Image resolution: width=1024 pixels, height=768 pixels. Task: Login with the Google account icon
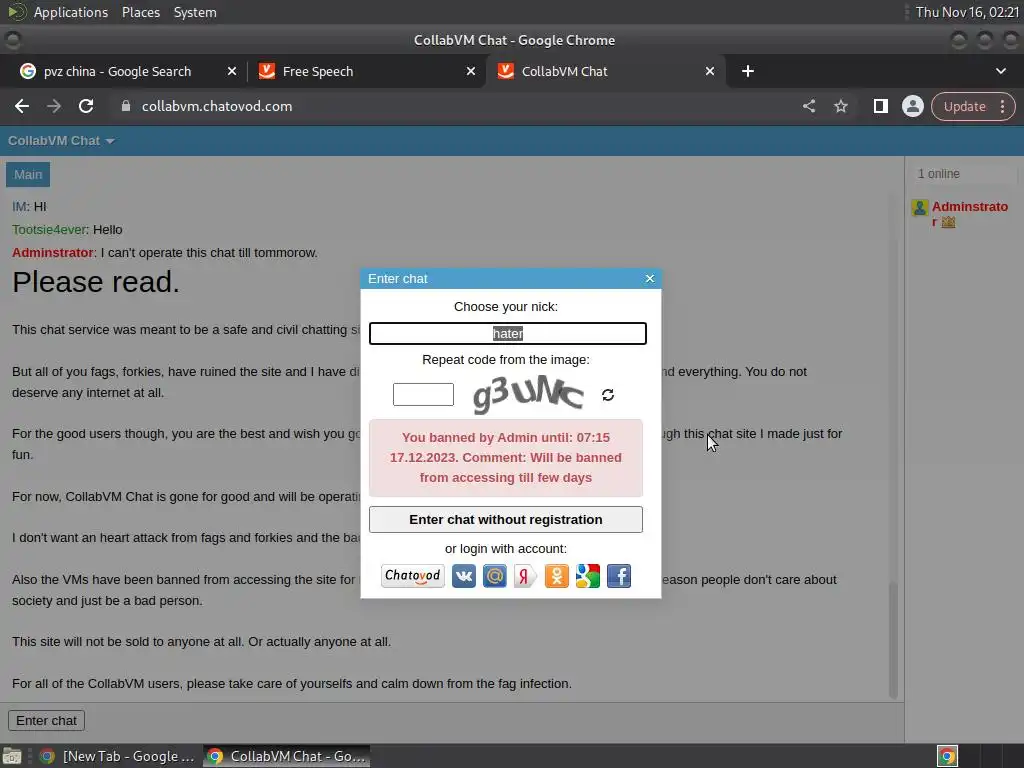pyautogui.click(x=588, y=576)
